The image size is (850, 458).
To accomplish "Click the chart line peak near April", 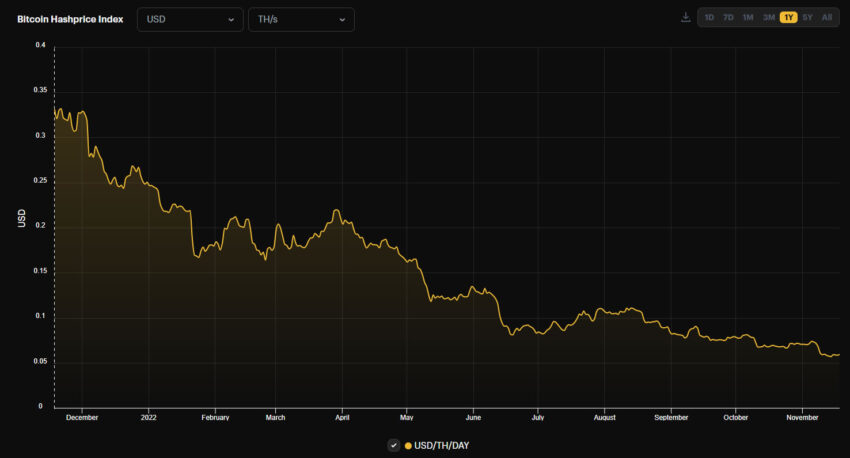I will tap(337, 210).
